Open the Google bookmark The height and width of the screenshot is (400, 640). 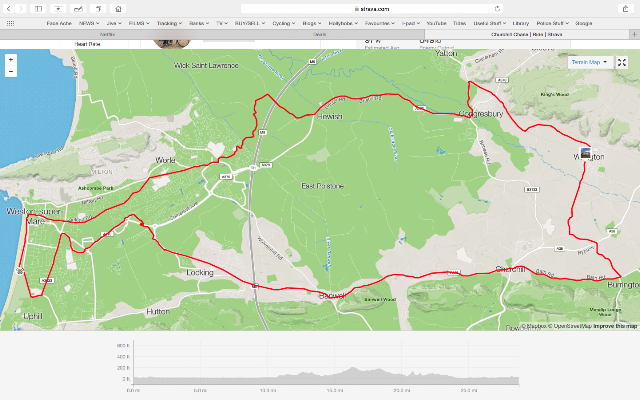[584, 23]
